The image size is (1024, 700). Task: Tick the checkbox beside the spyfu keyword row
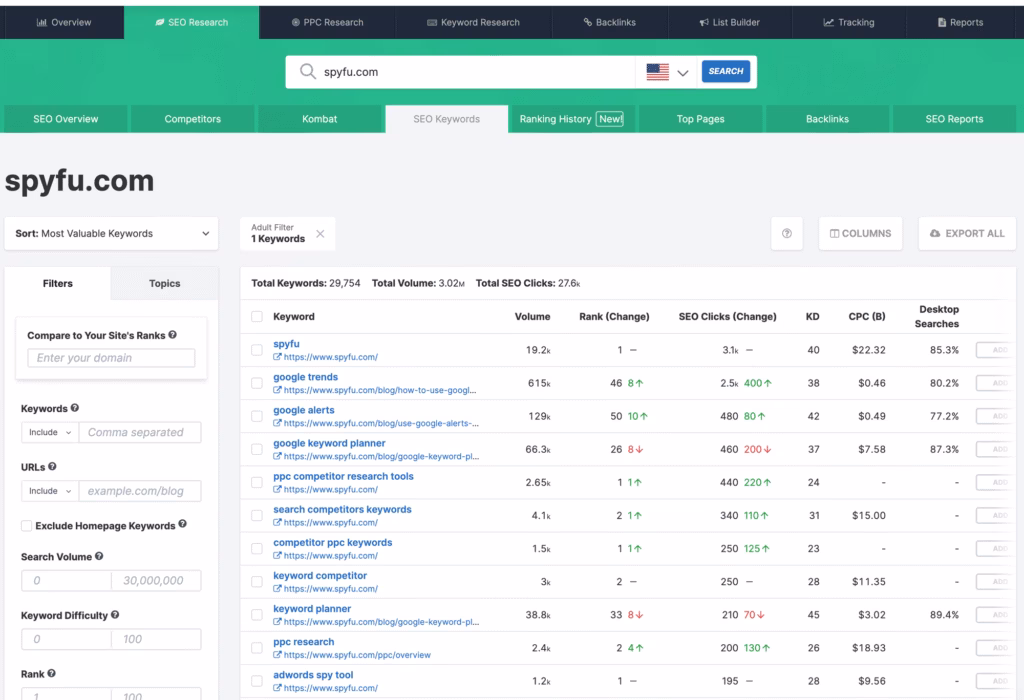pos(257,349)
